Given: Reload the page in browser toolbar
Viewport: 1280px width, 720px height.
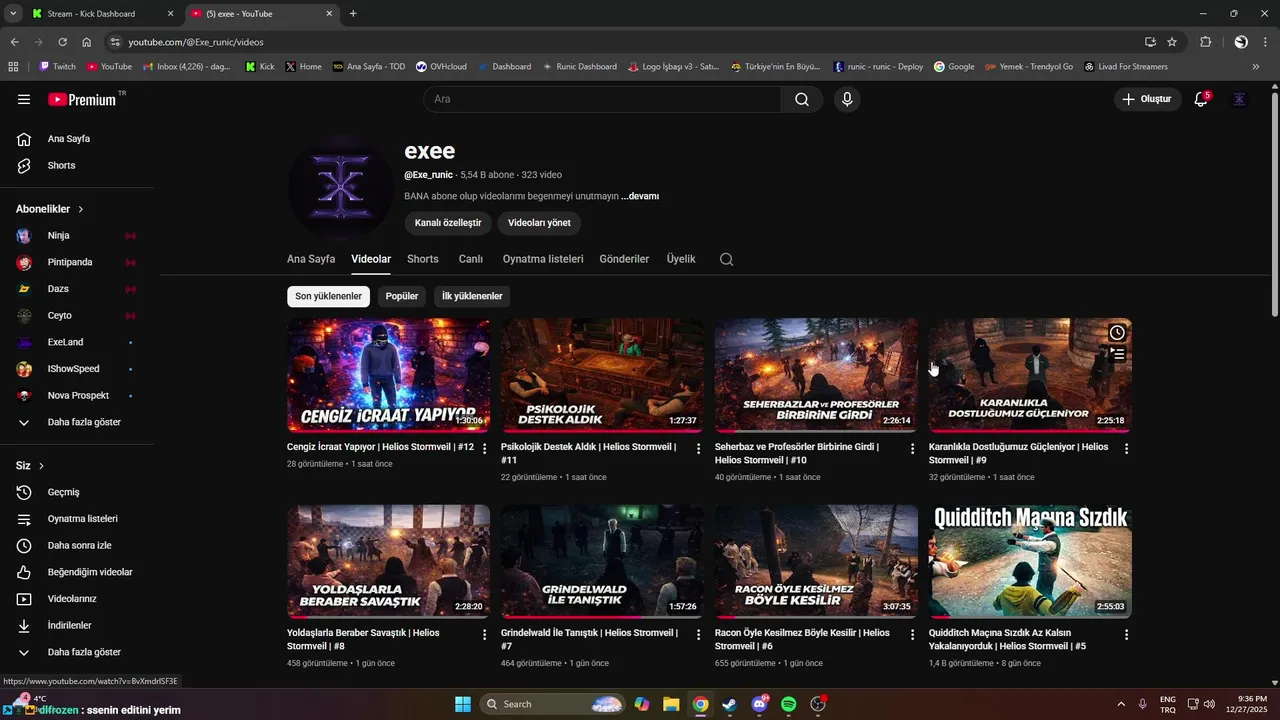Looking at the screenshot, I should 62,42.
